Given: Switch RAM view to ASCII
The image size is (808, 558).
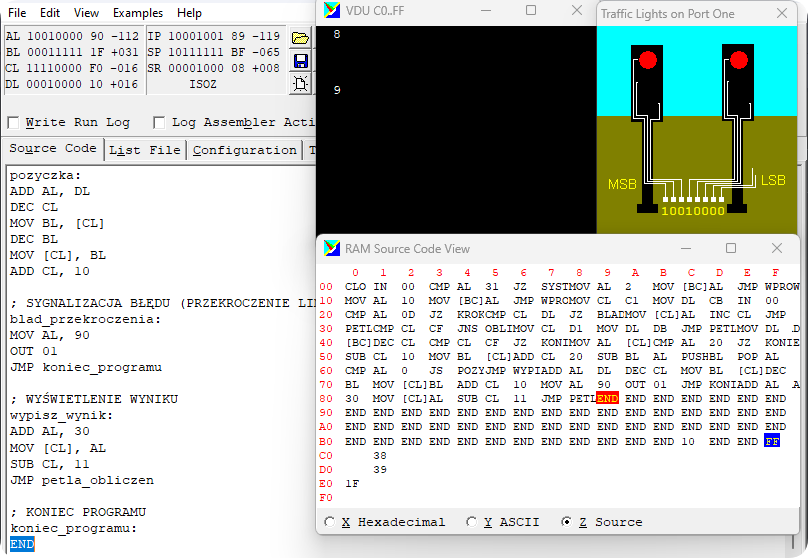Looking at the screenshot, I should 471,522.
